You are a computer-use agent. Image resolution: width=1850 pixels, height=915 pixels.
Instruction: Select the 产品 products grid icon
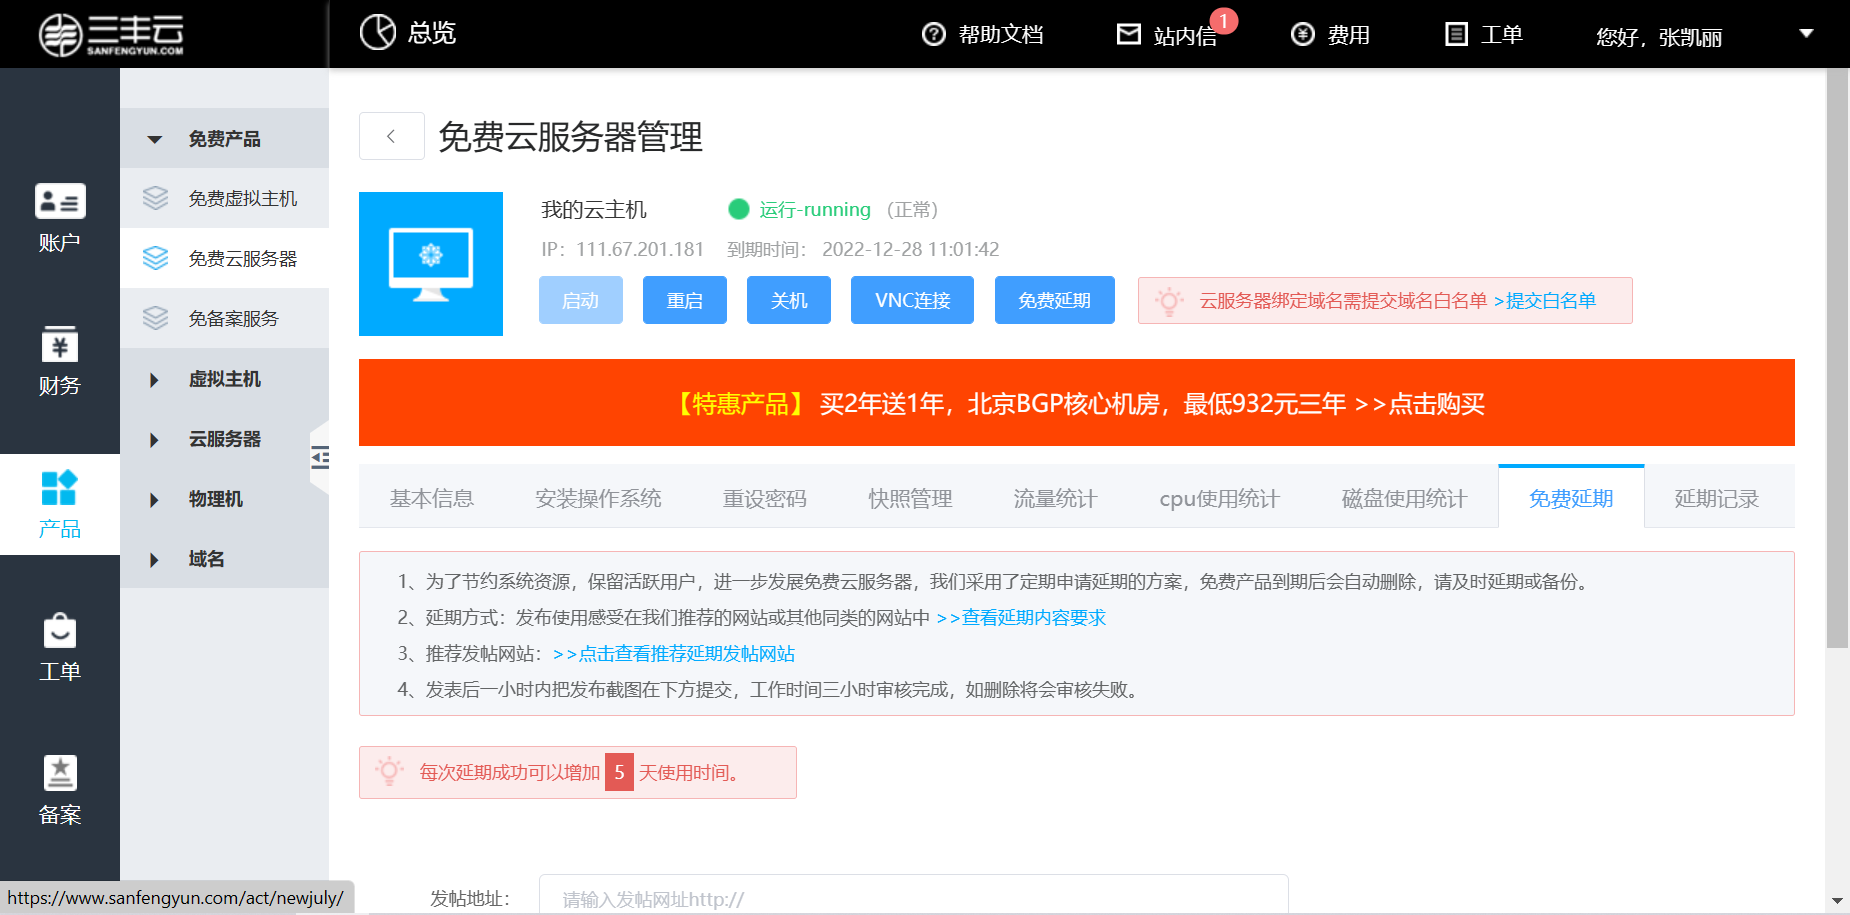(60, 488)
